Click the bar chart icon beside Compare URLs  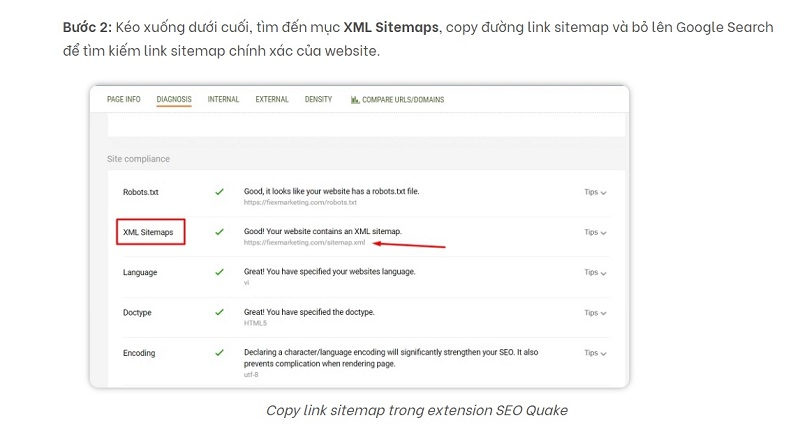point(355,99)
